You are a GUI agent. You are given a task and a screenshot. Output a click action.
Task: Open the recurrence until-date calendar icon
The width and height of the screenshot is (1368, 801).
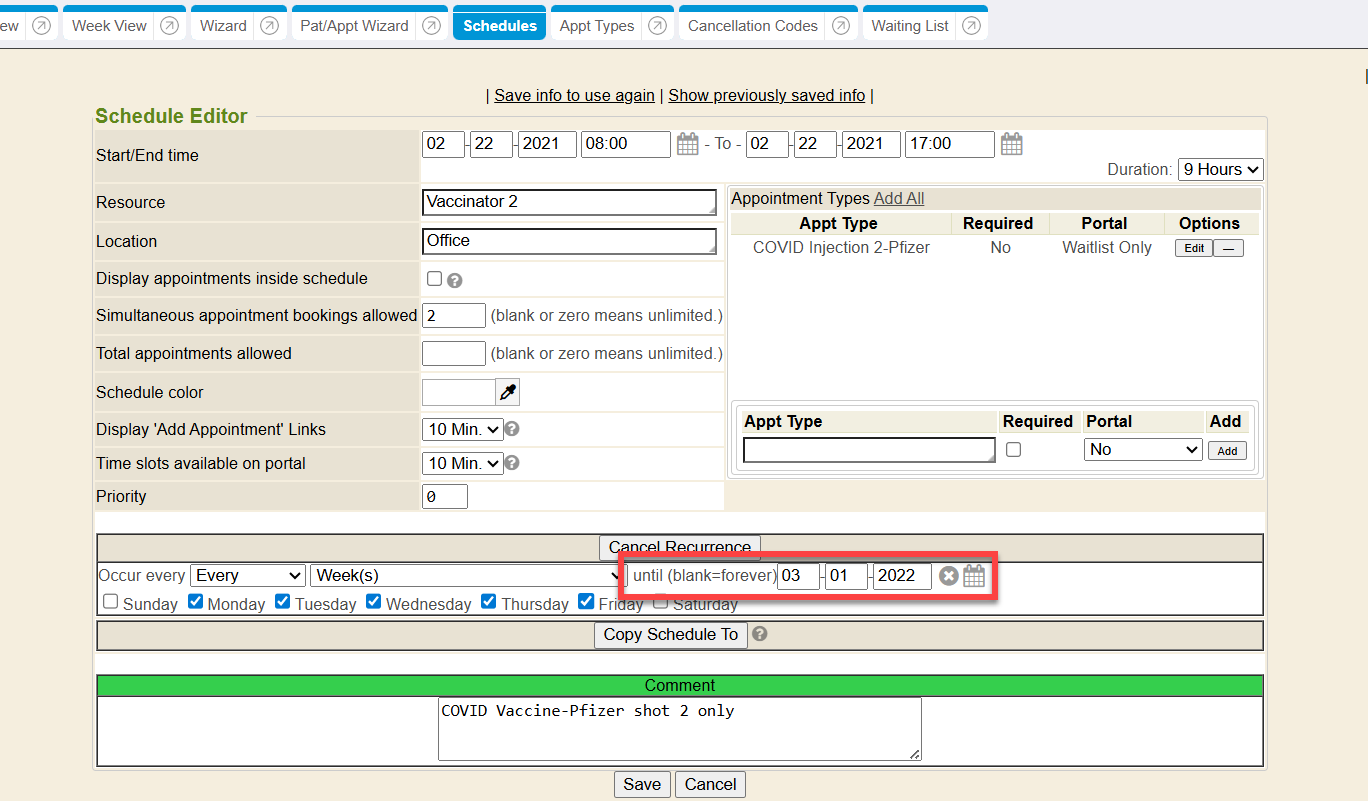[x=974, y=576]
